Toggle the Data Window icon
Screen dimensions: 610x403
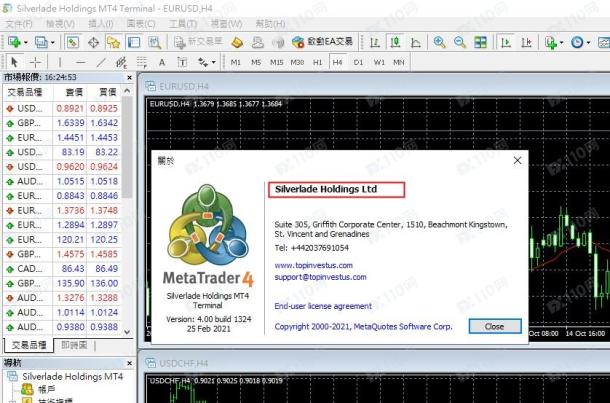coord(93,42)
